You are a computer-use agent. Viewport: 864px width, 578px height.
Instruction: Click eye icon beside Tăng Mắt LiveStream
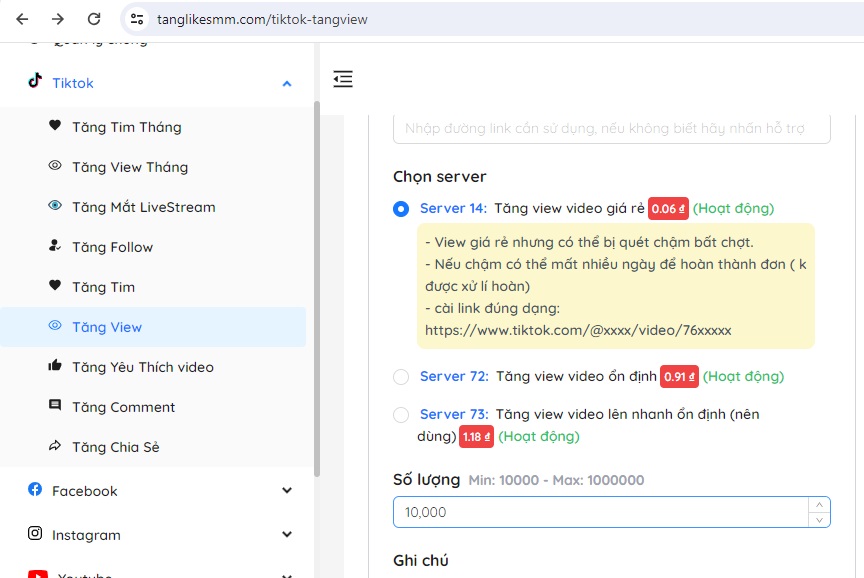point(55,206)
